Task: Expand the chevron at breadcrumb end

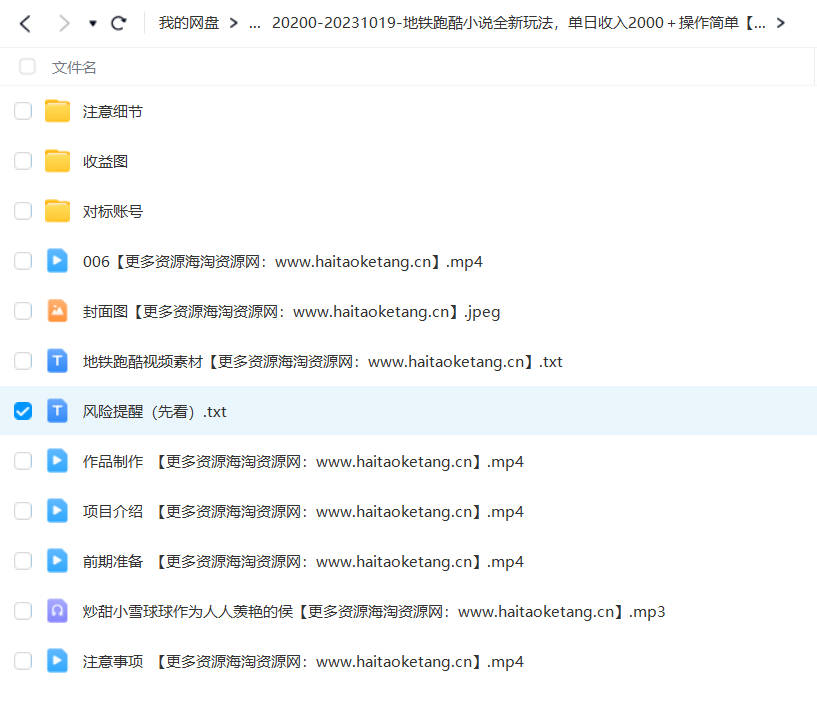Action: pos(780,23)
